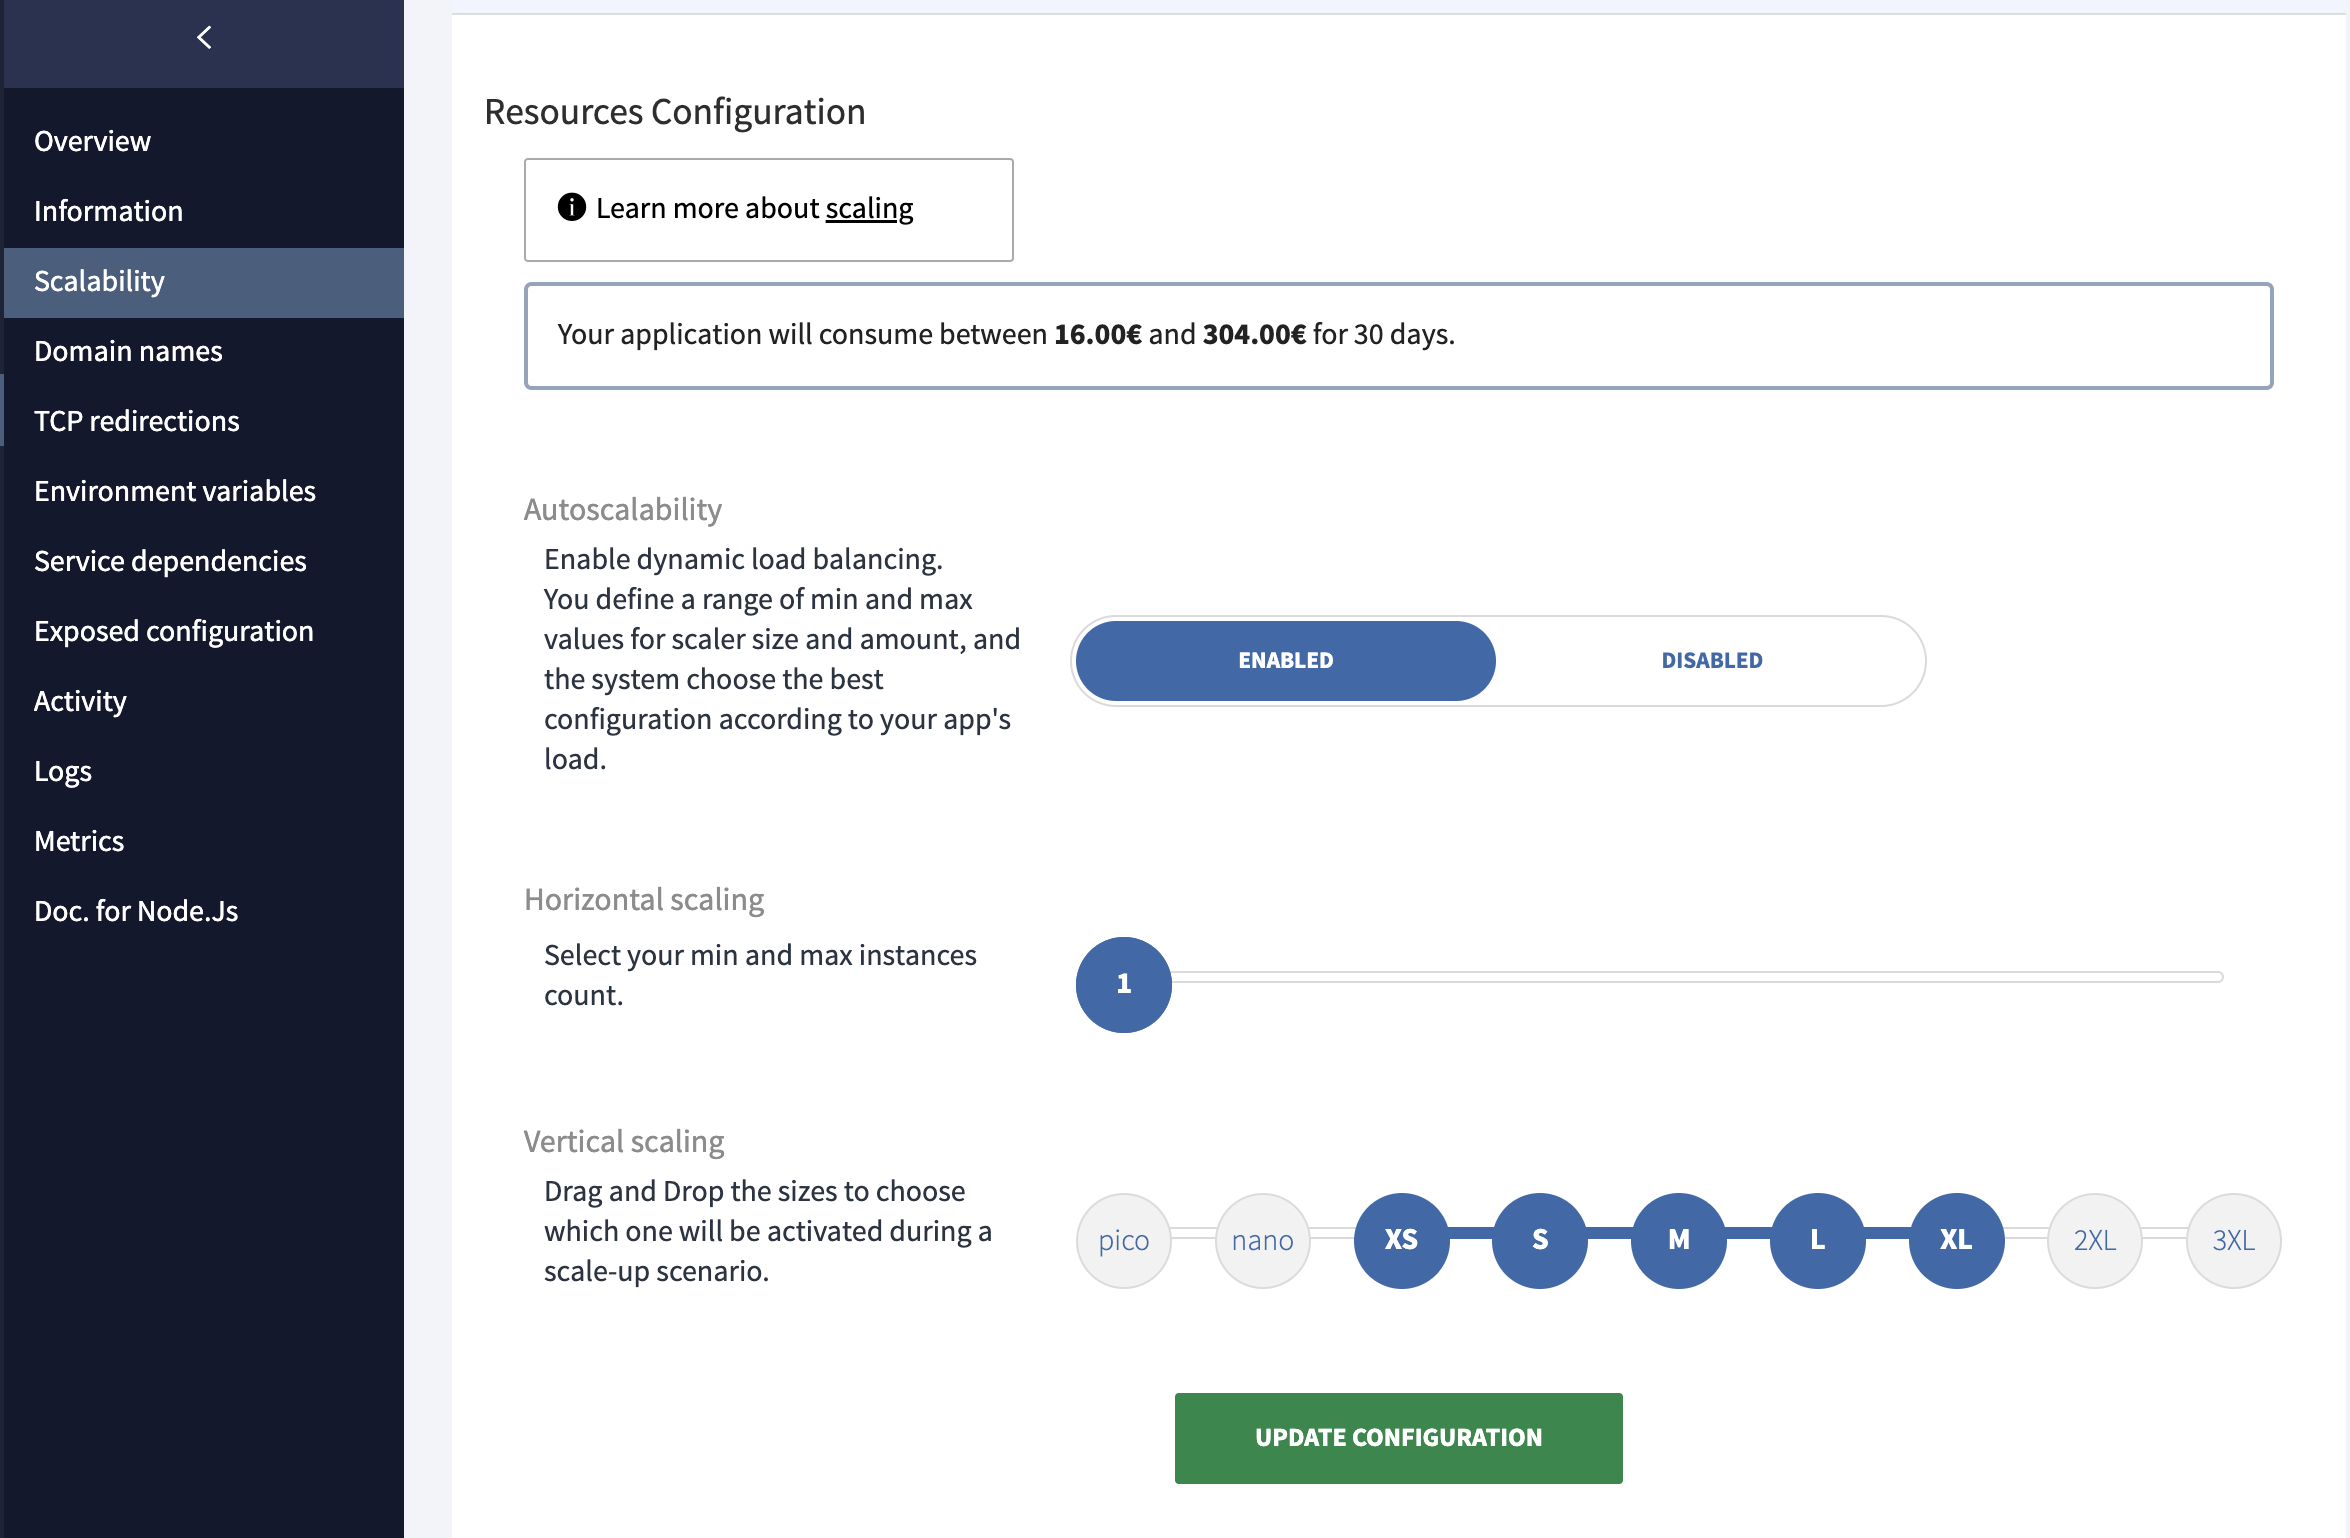Open the Overview menu item

pos(92,141)
